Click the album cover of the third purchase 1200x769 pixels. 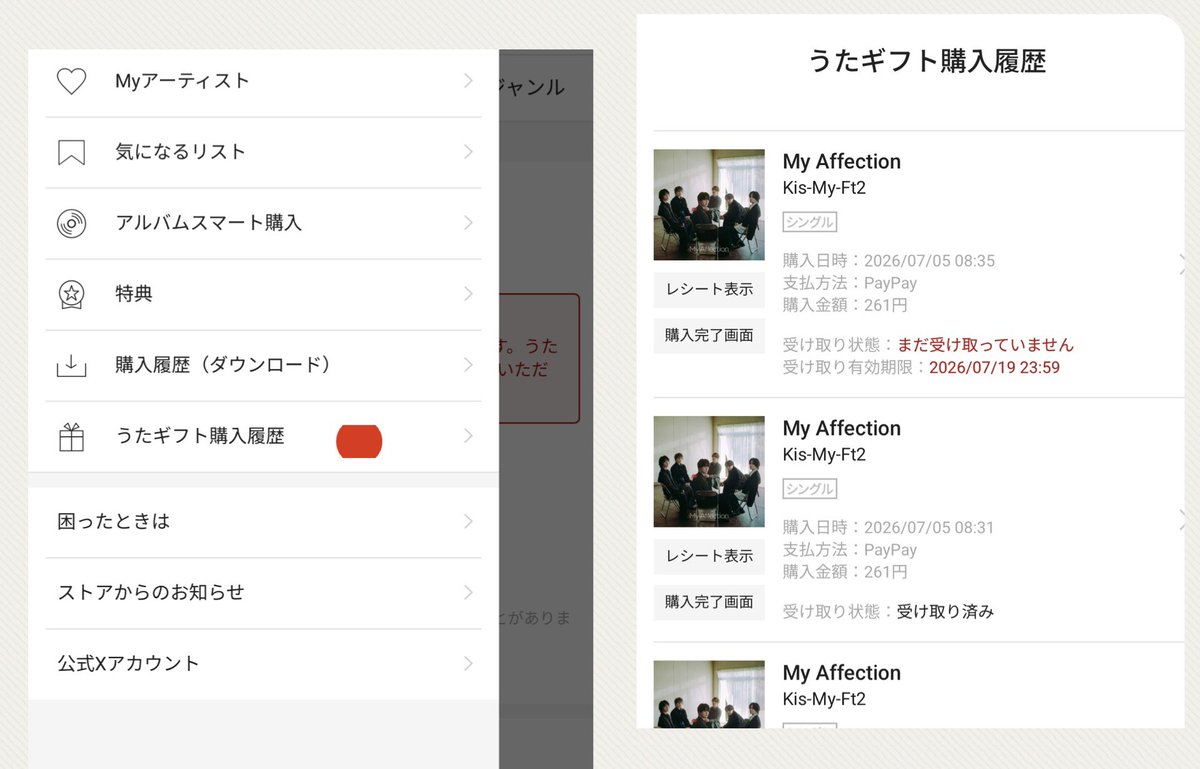pos(709,694)
